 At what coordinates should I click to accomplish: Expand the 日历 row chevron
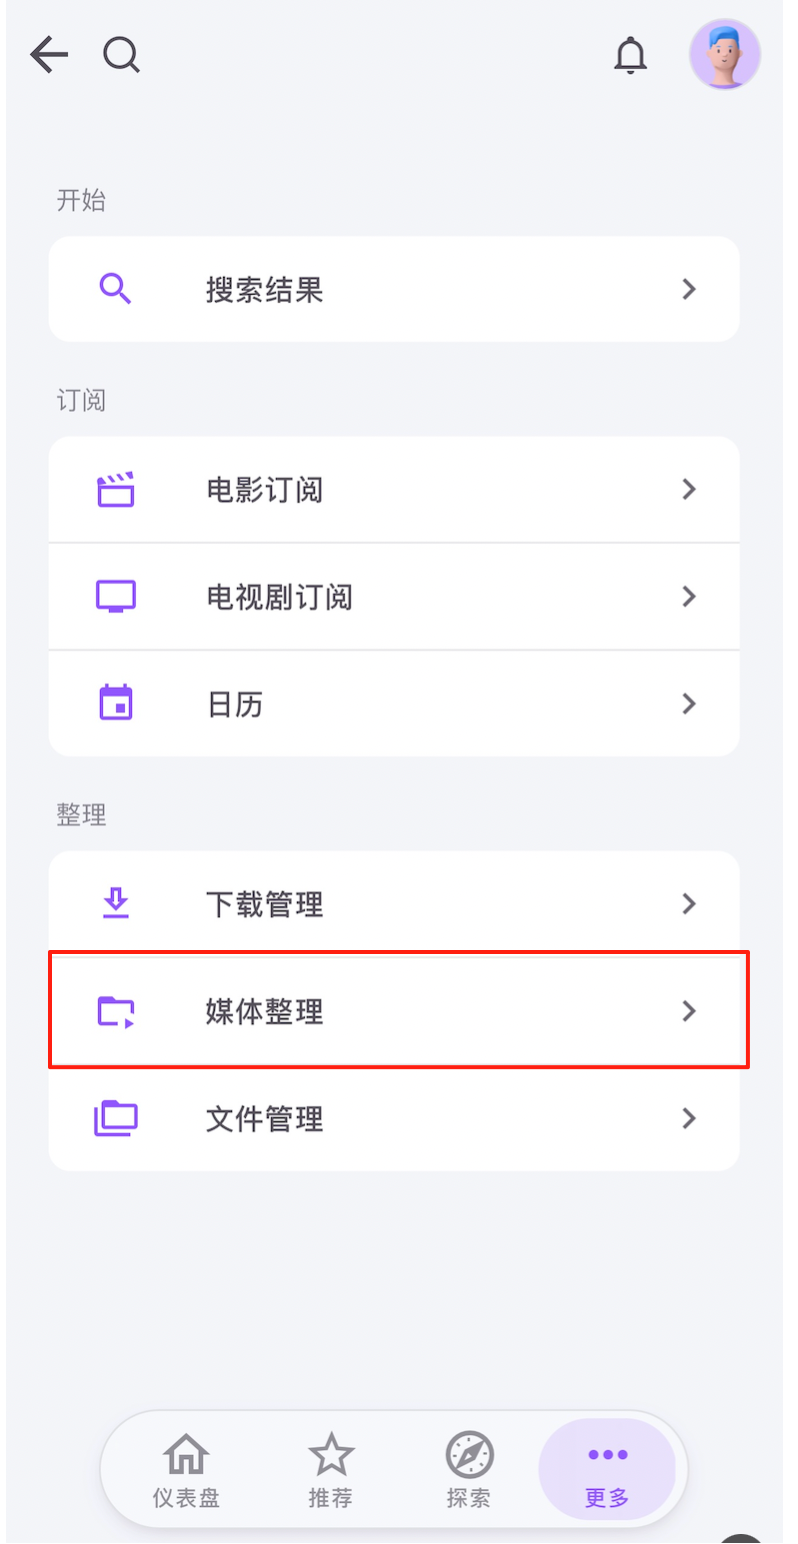(688, 703)
